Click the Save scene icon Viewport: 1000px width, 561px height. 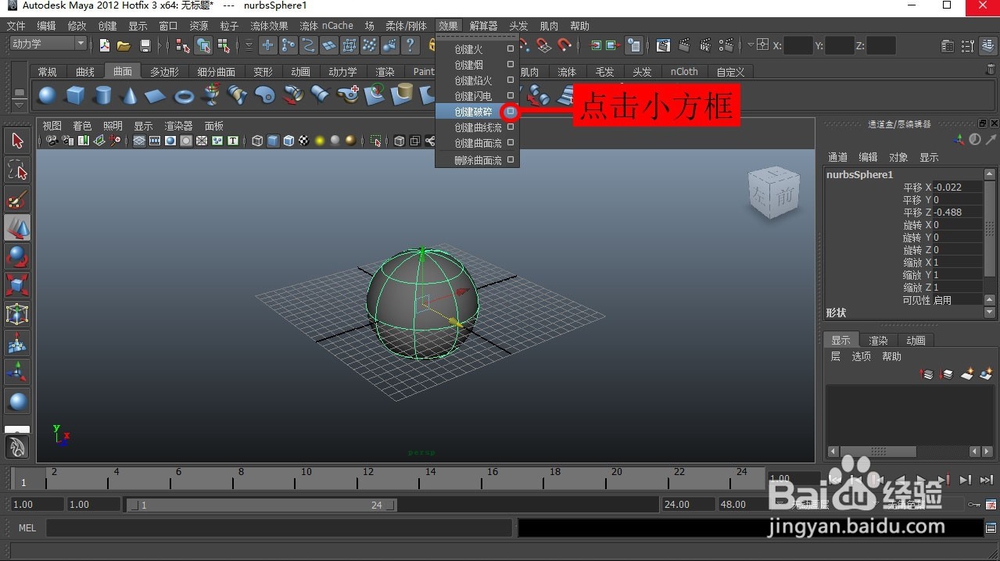pos(145,45)
